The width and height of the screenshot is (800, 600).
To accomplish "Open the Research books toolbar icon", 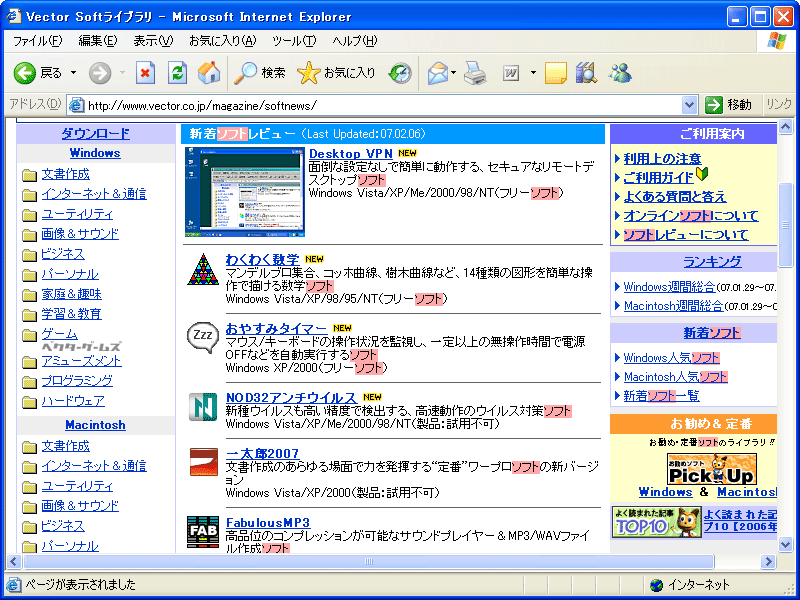I will click(587, 73).
